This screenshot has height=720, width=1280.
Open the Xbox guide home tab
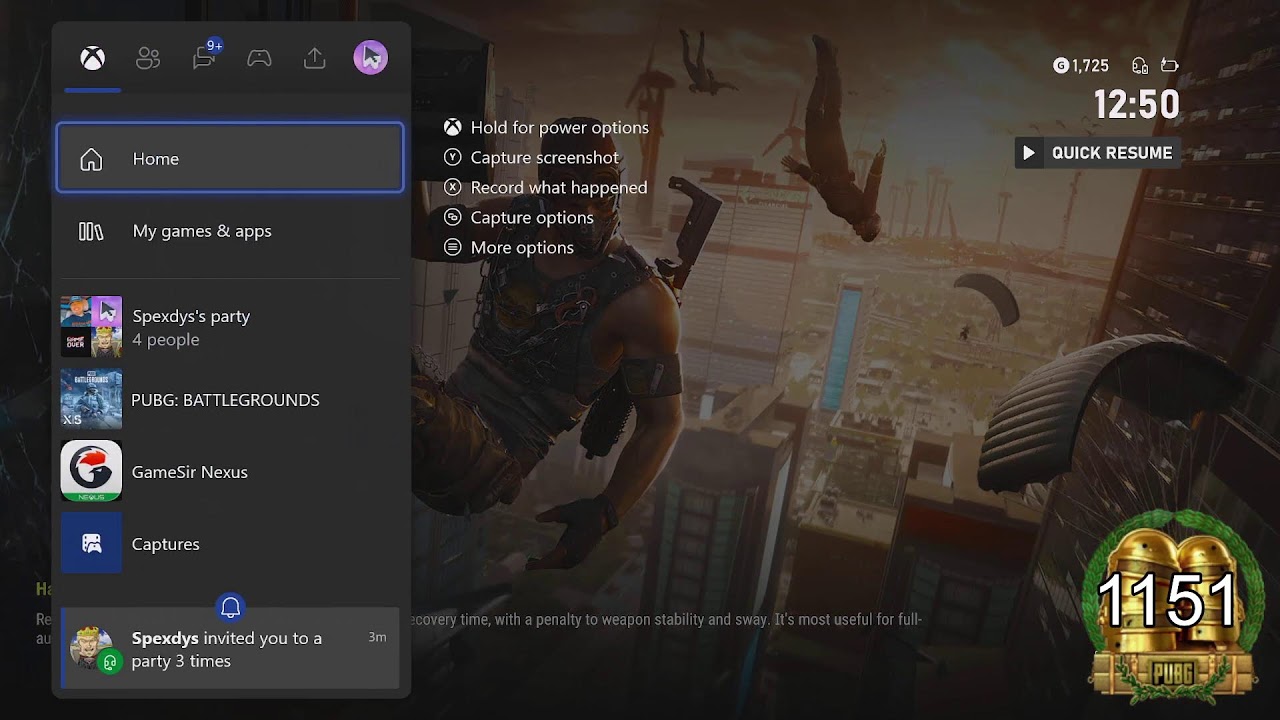(x=93, y=59)
